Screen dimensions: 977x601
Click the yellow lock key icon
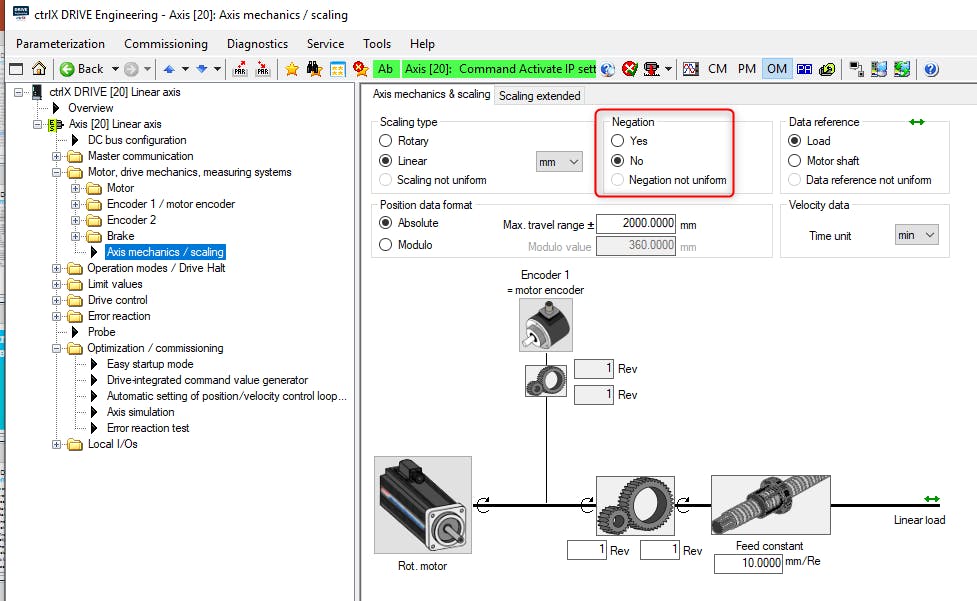coord(827,69)
